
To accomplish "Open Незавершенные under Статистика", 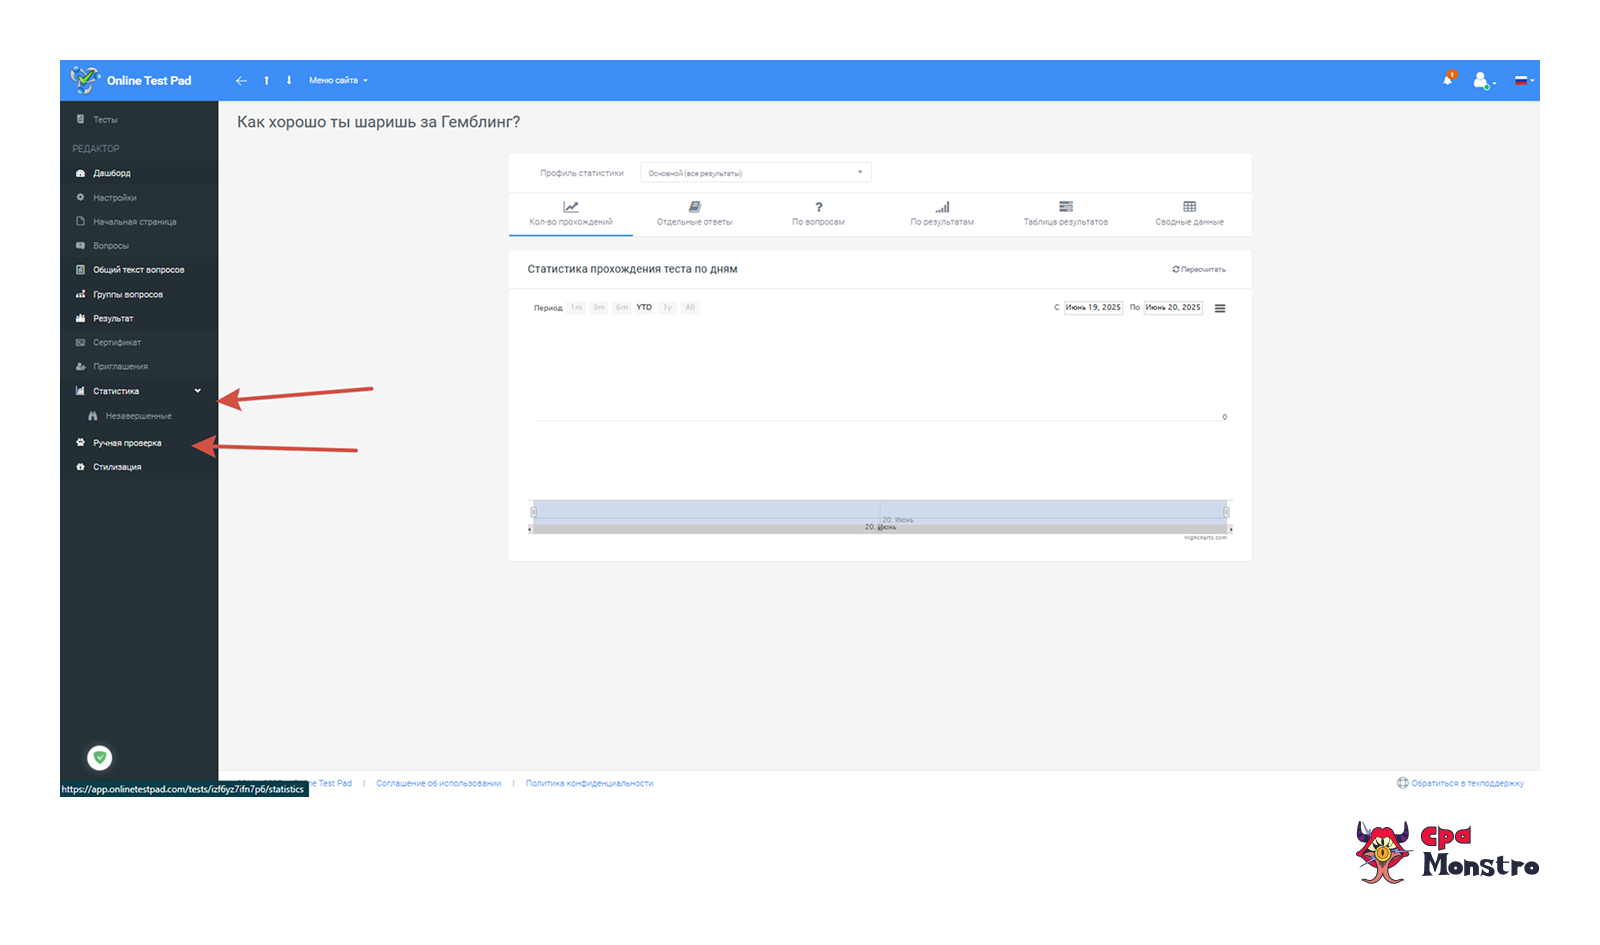I will [139, 416].
